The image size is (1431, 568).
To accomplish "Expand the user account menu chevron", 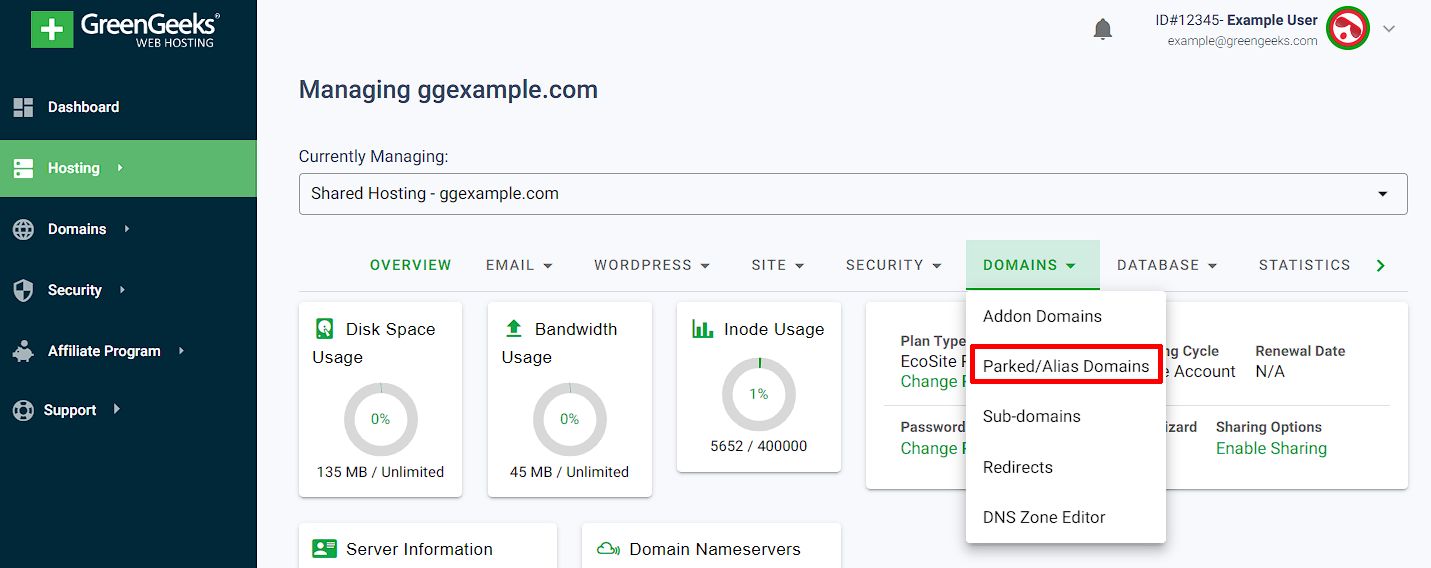I will (1389, 29).
